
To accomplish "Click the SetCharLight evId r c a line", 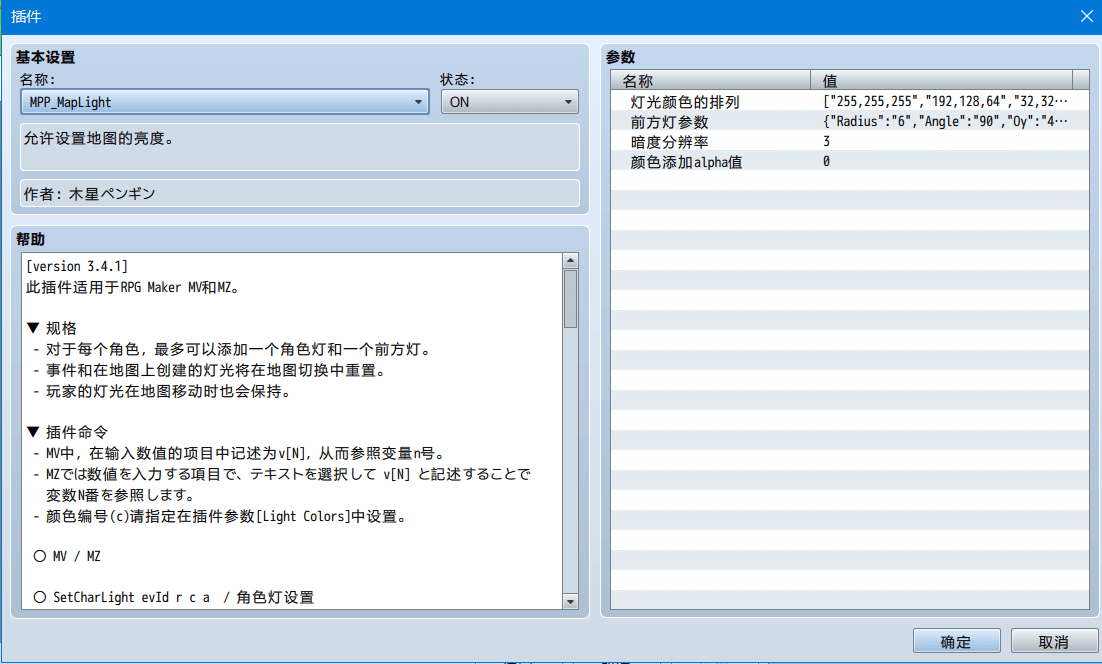I will click(x=174, y=597).
